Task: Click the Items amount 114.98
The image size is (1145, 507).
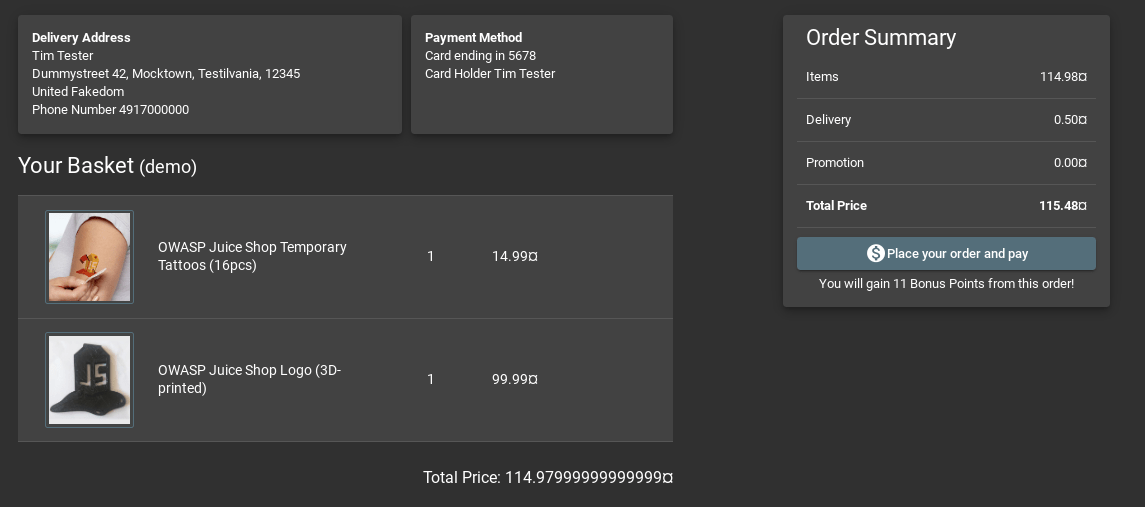Action: pos(1063,77)
